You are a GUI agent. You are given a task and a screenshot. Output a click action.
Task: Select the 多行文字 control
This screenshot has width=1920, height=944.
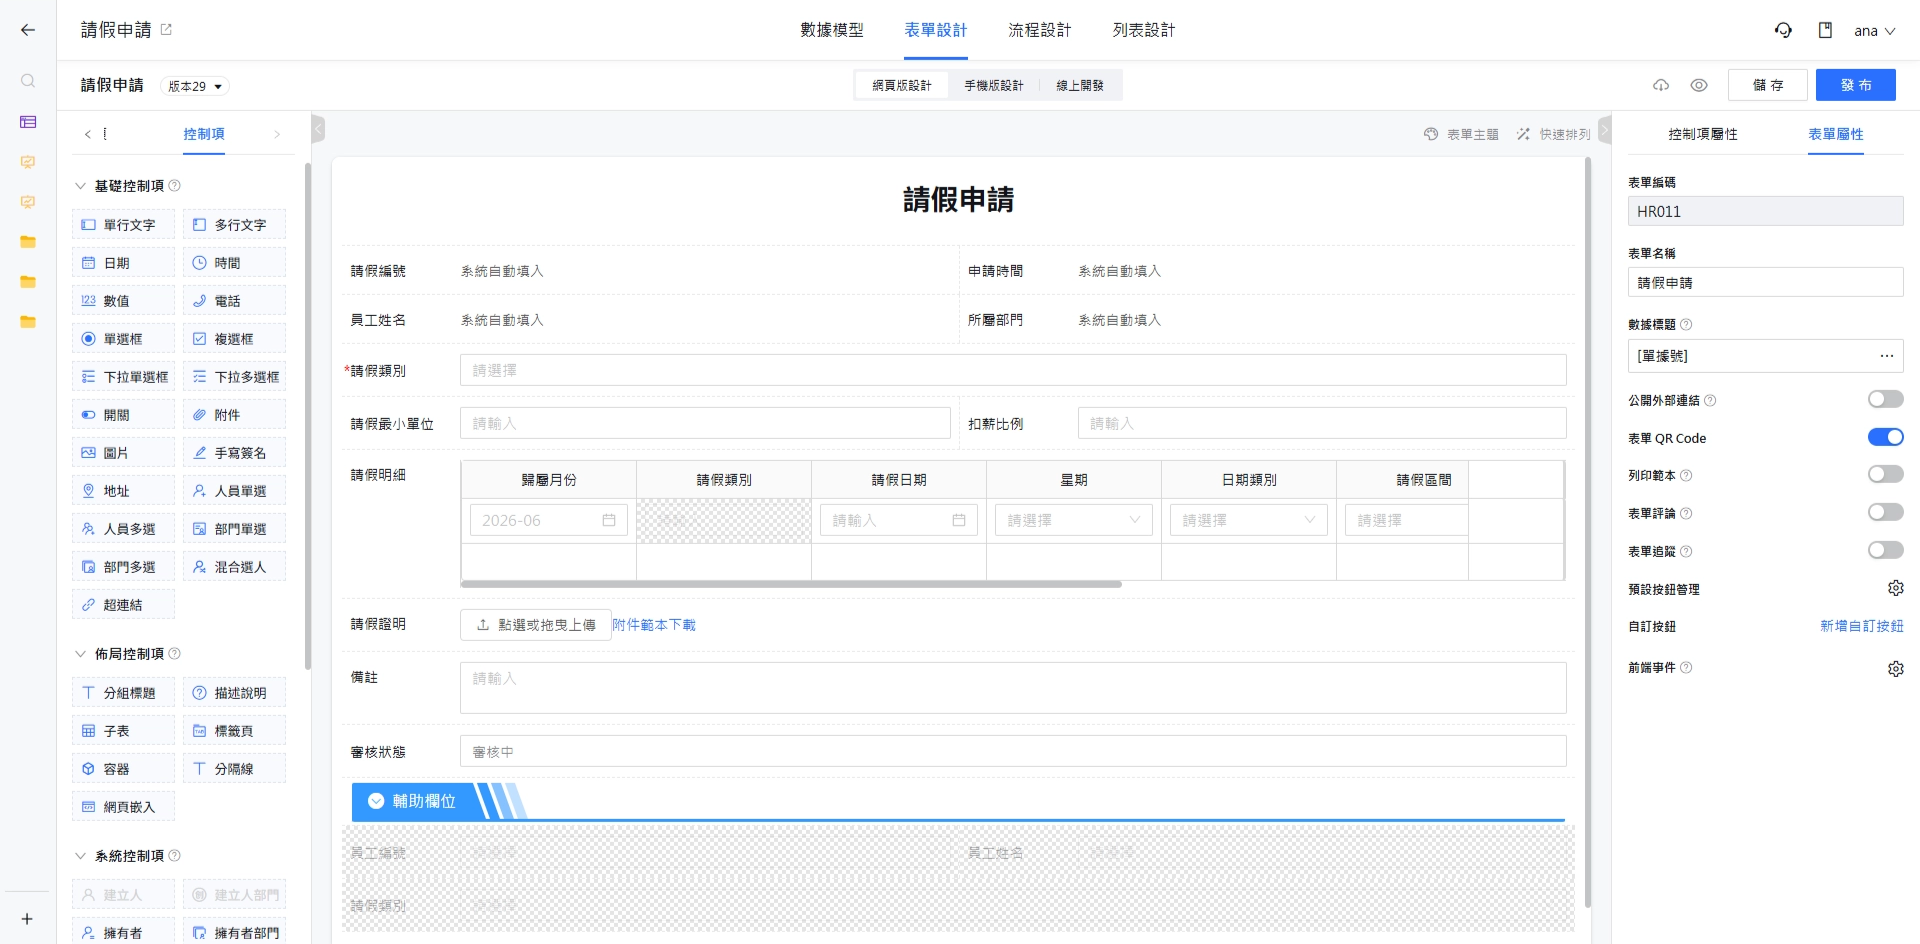coord(234,225)
